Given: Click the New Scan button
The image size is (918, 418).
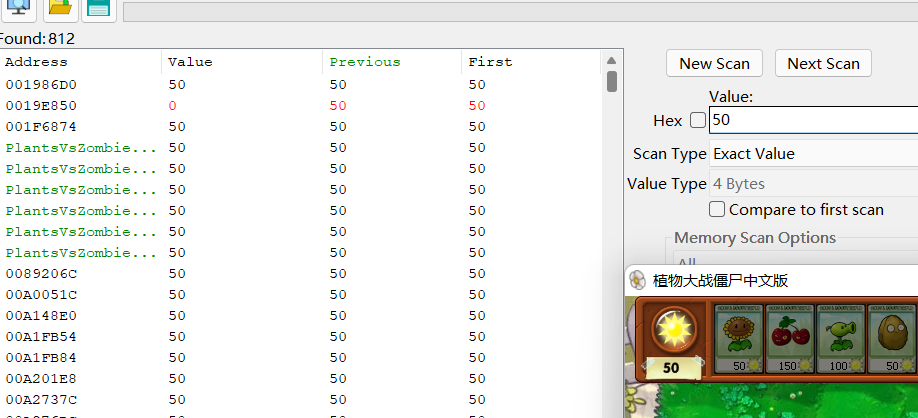Looking at the screenshot, I should coord(714,63).
